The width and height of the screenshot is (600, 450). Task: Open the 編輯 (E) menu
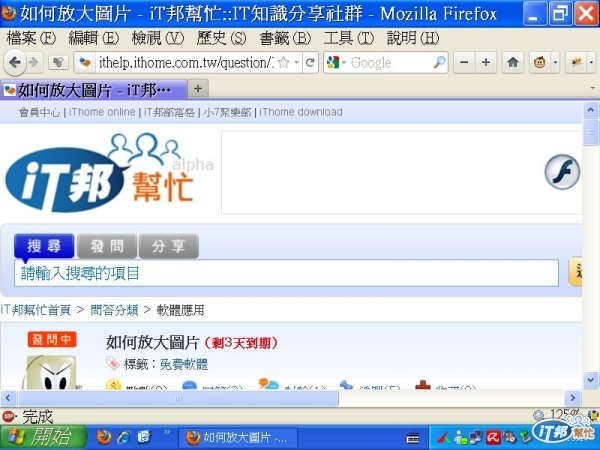pyautogui.click(x=94, y=38)
